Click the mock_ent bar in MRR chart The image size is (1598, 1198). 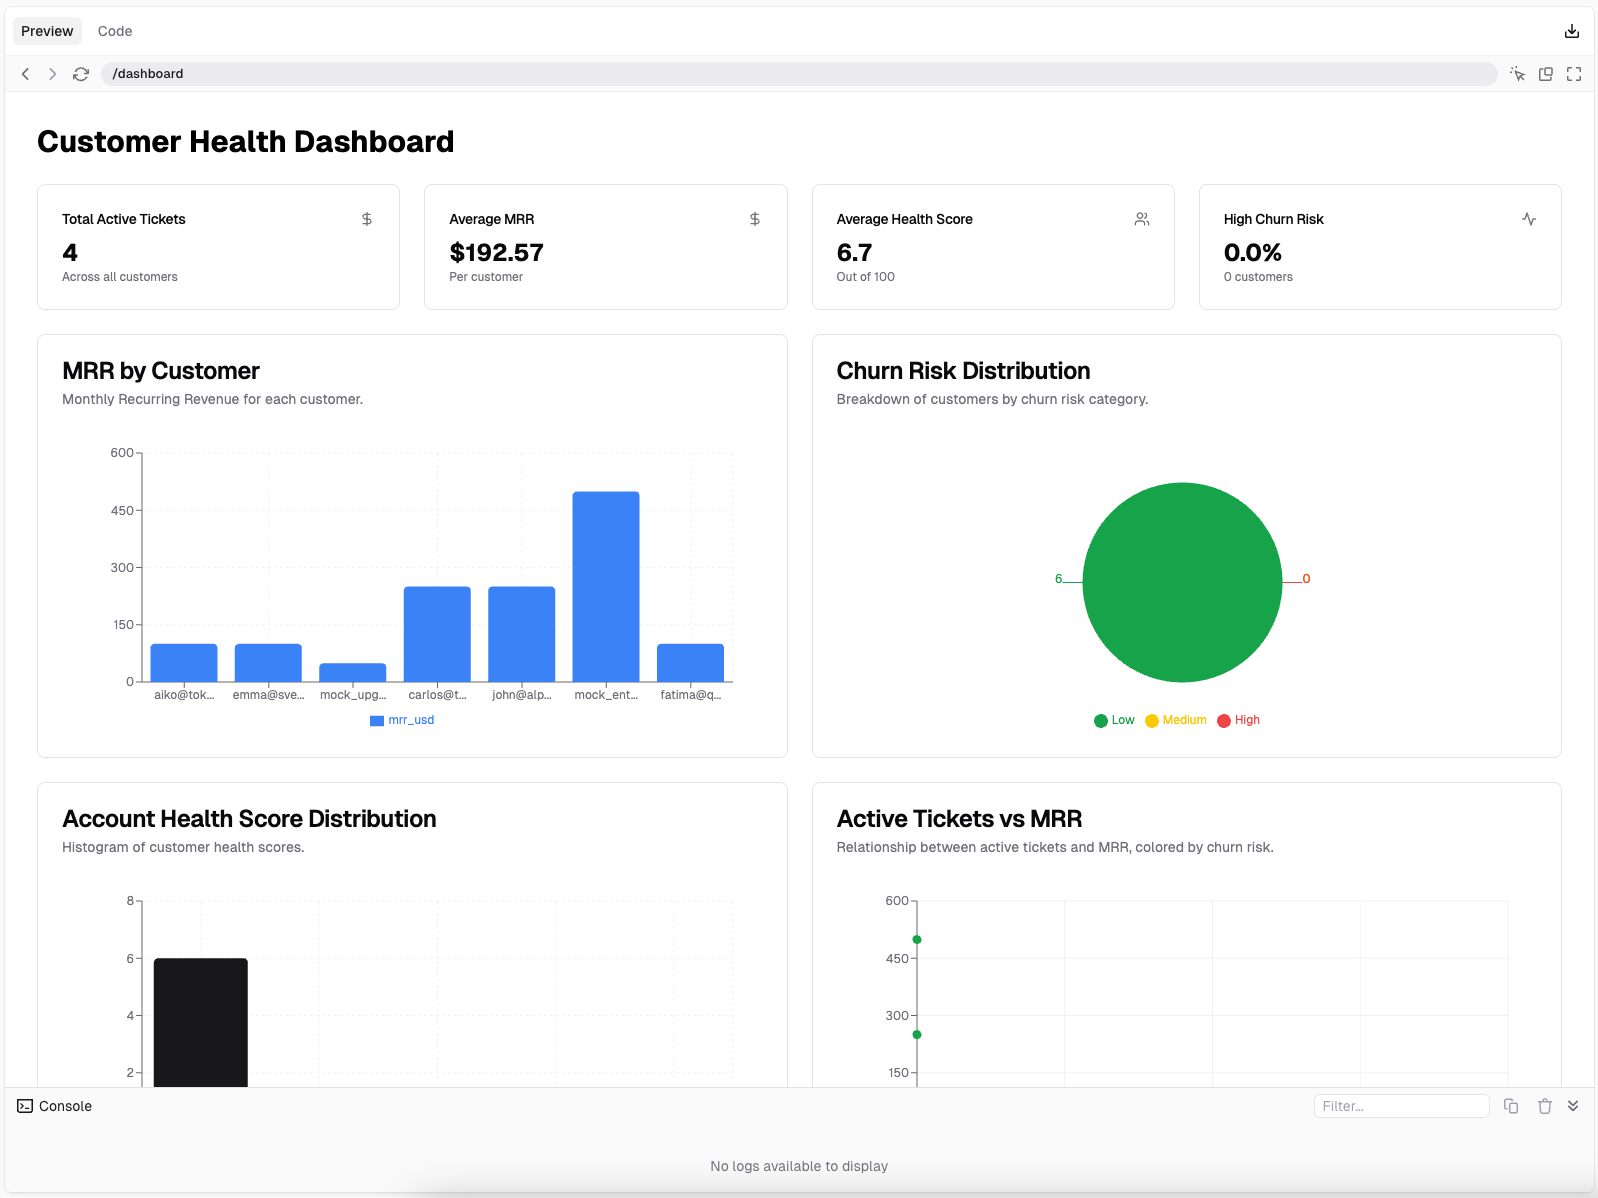coord(606,586)
